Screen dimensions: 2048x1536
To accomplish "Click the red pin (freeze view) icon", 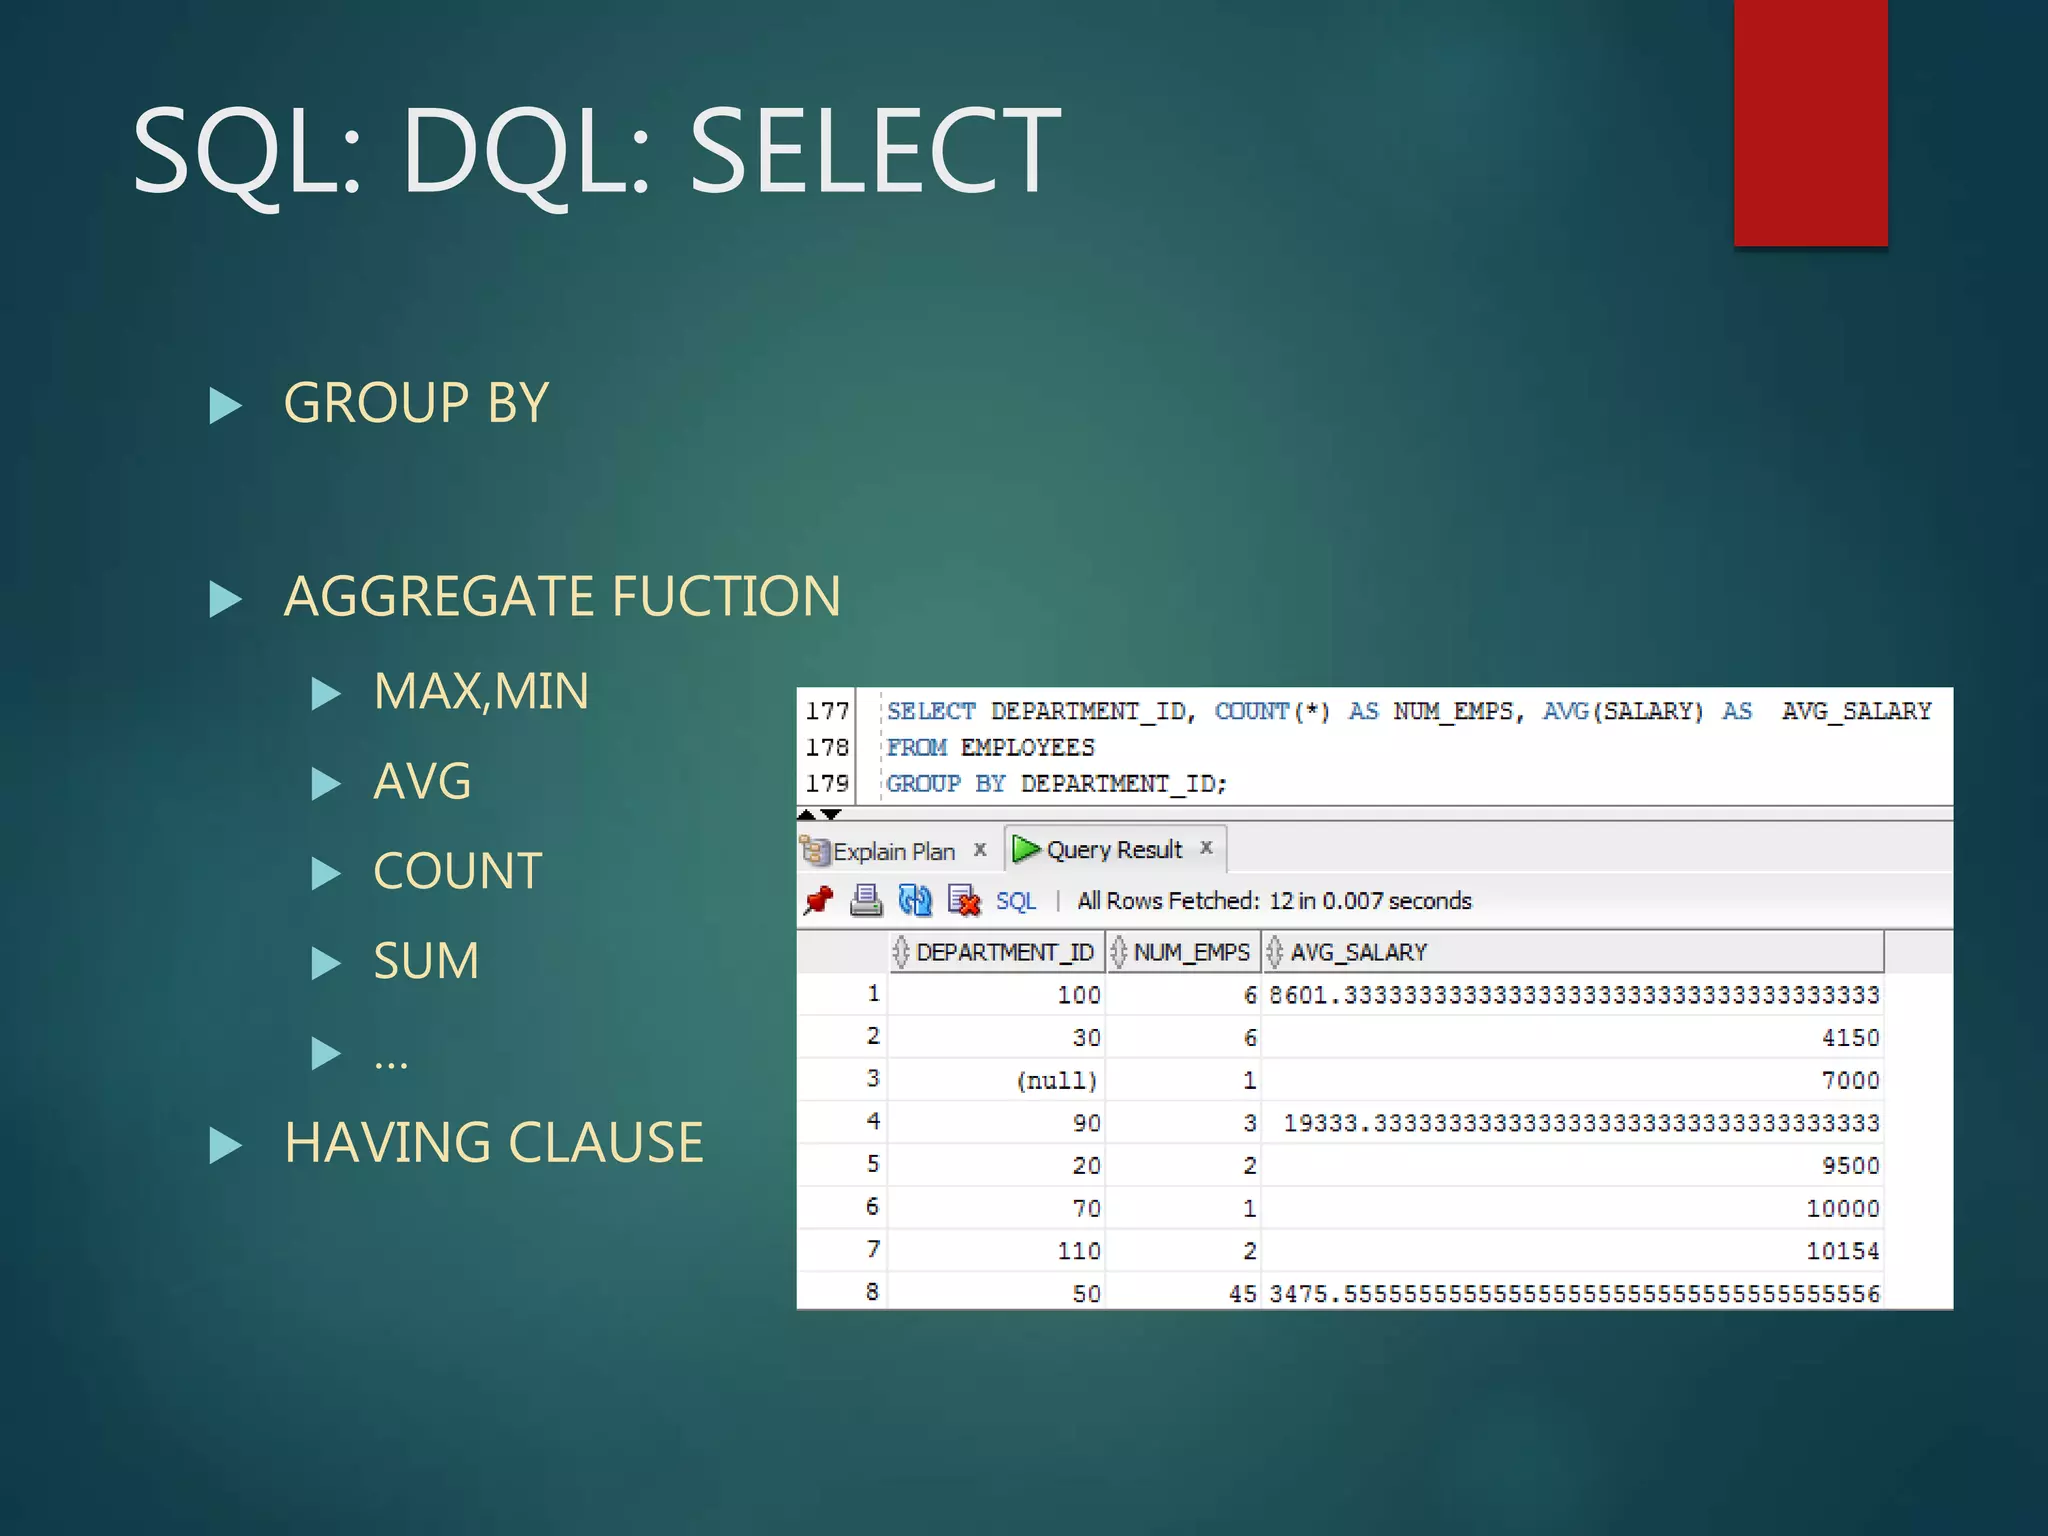I will [x=818, y=901].
